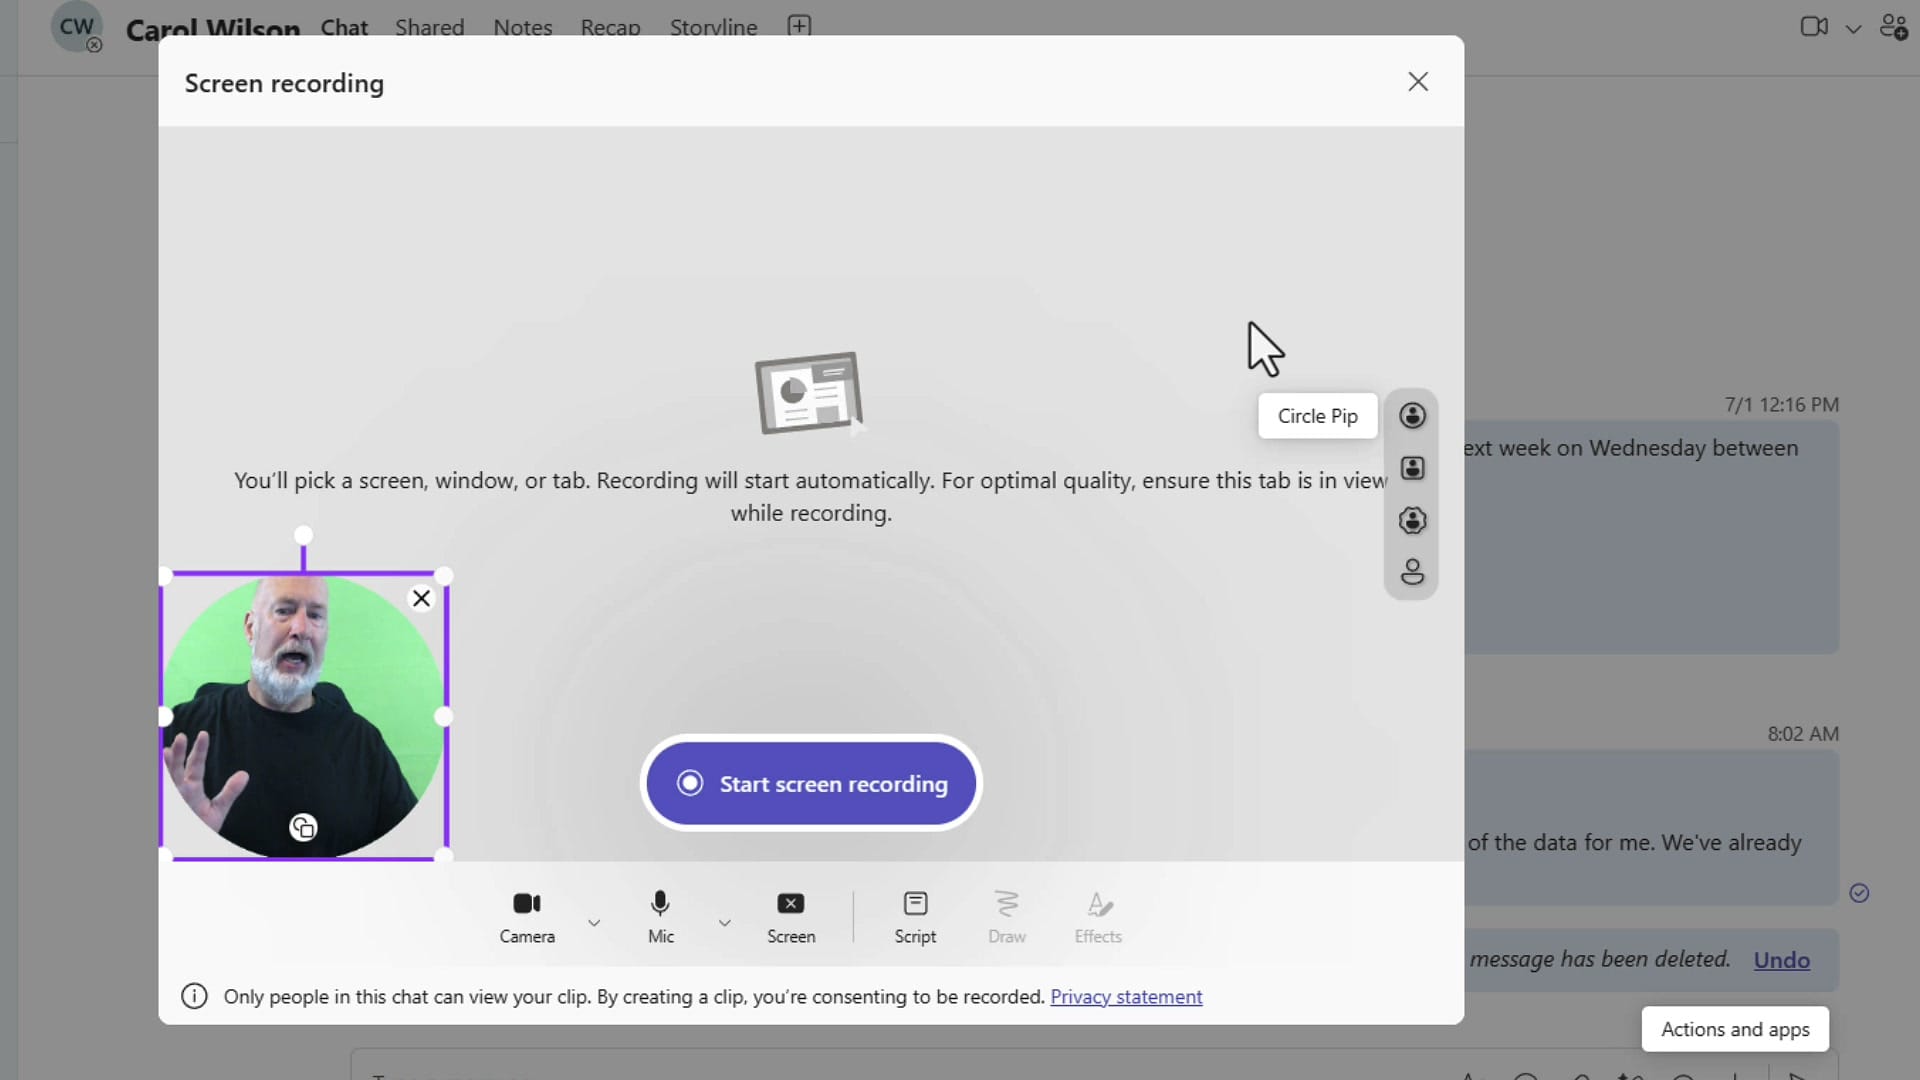
Task: Click the 8:02 AM message timestamp
Action: click(1802, 734)
